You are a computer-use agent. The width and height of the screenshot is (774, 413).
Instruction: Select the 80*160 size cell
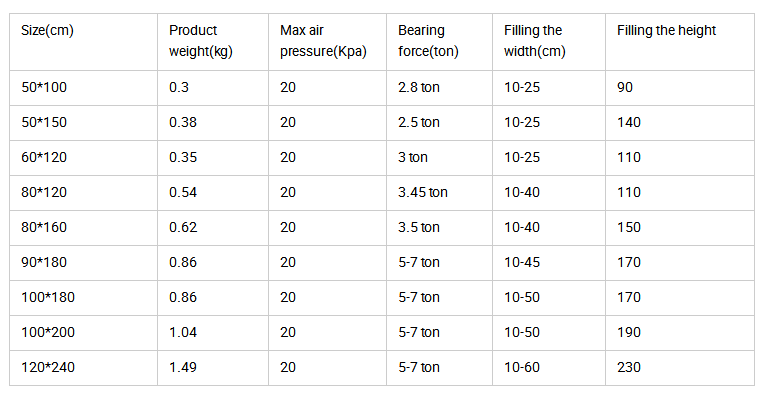[x=44, y=228]
